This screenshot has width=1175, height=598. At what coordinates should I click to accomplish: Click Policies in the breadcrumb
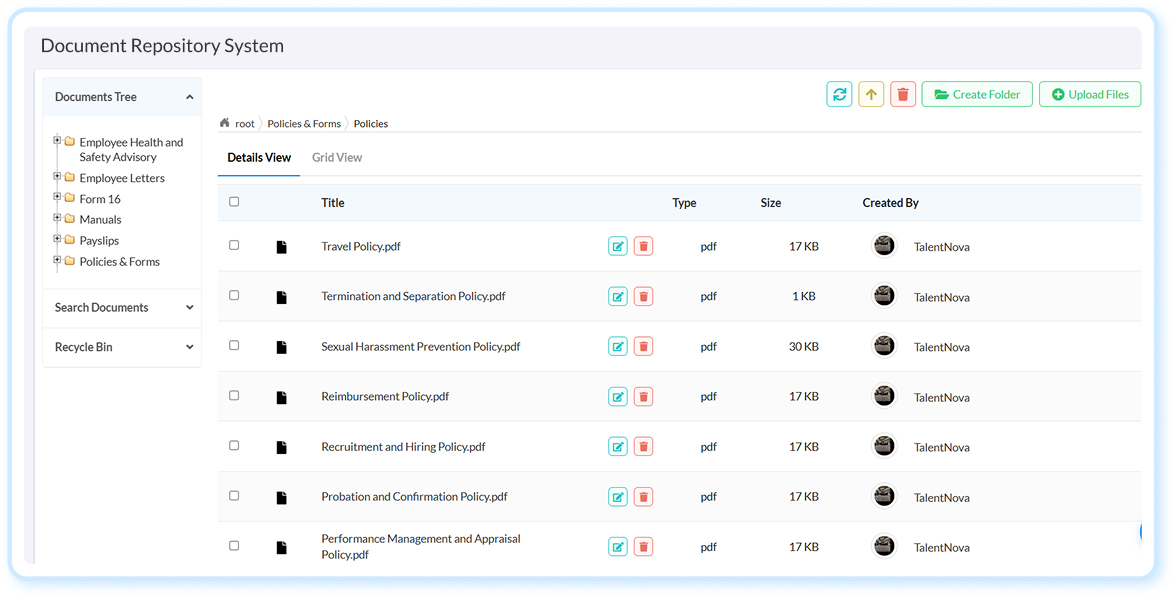pyautogui.click(x=371, y=124)
